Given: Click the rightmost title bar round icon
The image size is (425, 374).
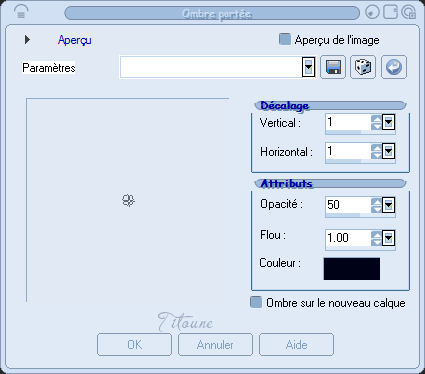Looking at the screenshot, I should coord(408,12).
